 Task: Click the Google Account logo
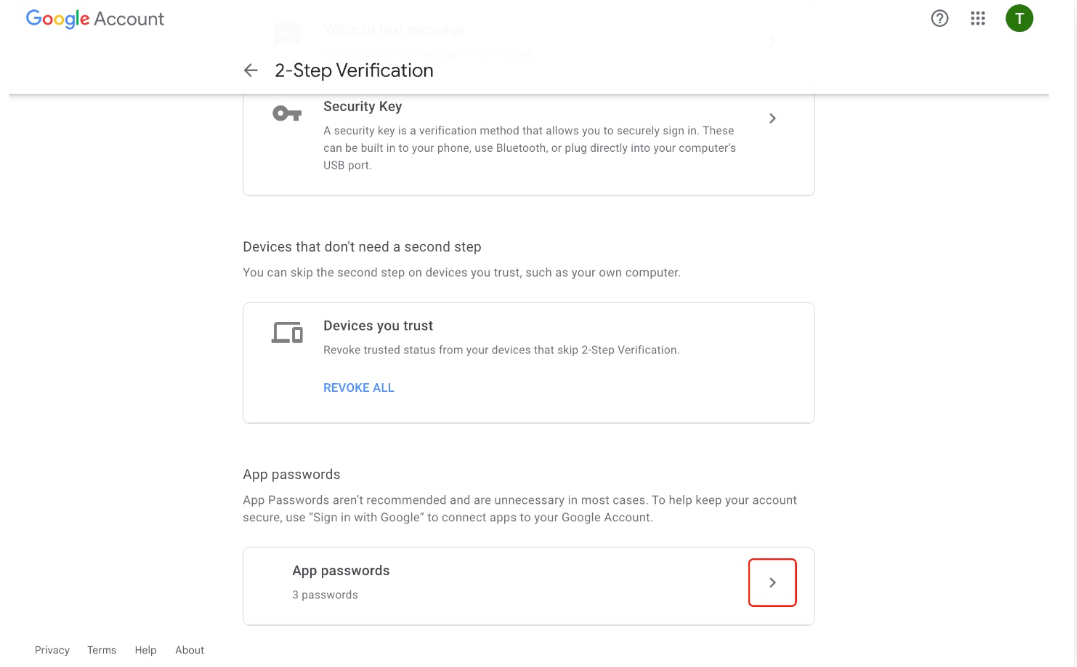pyautogui.click(x=95, y=19)
